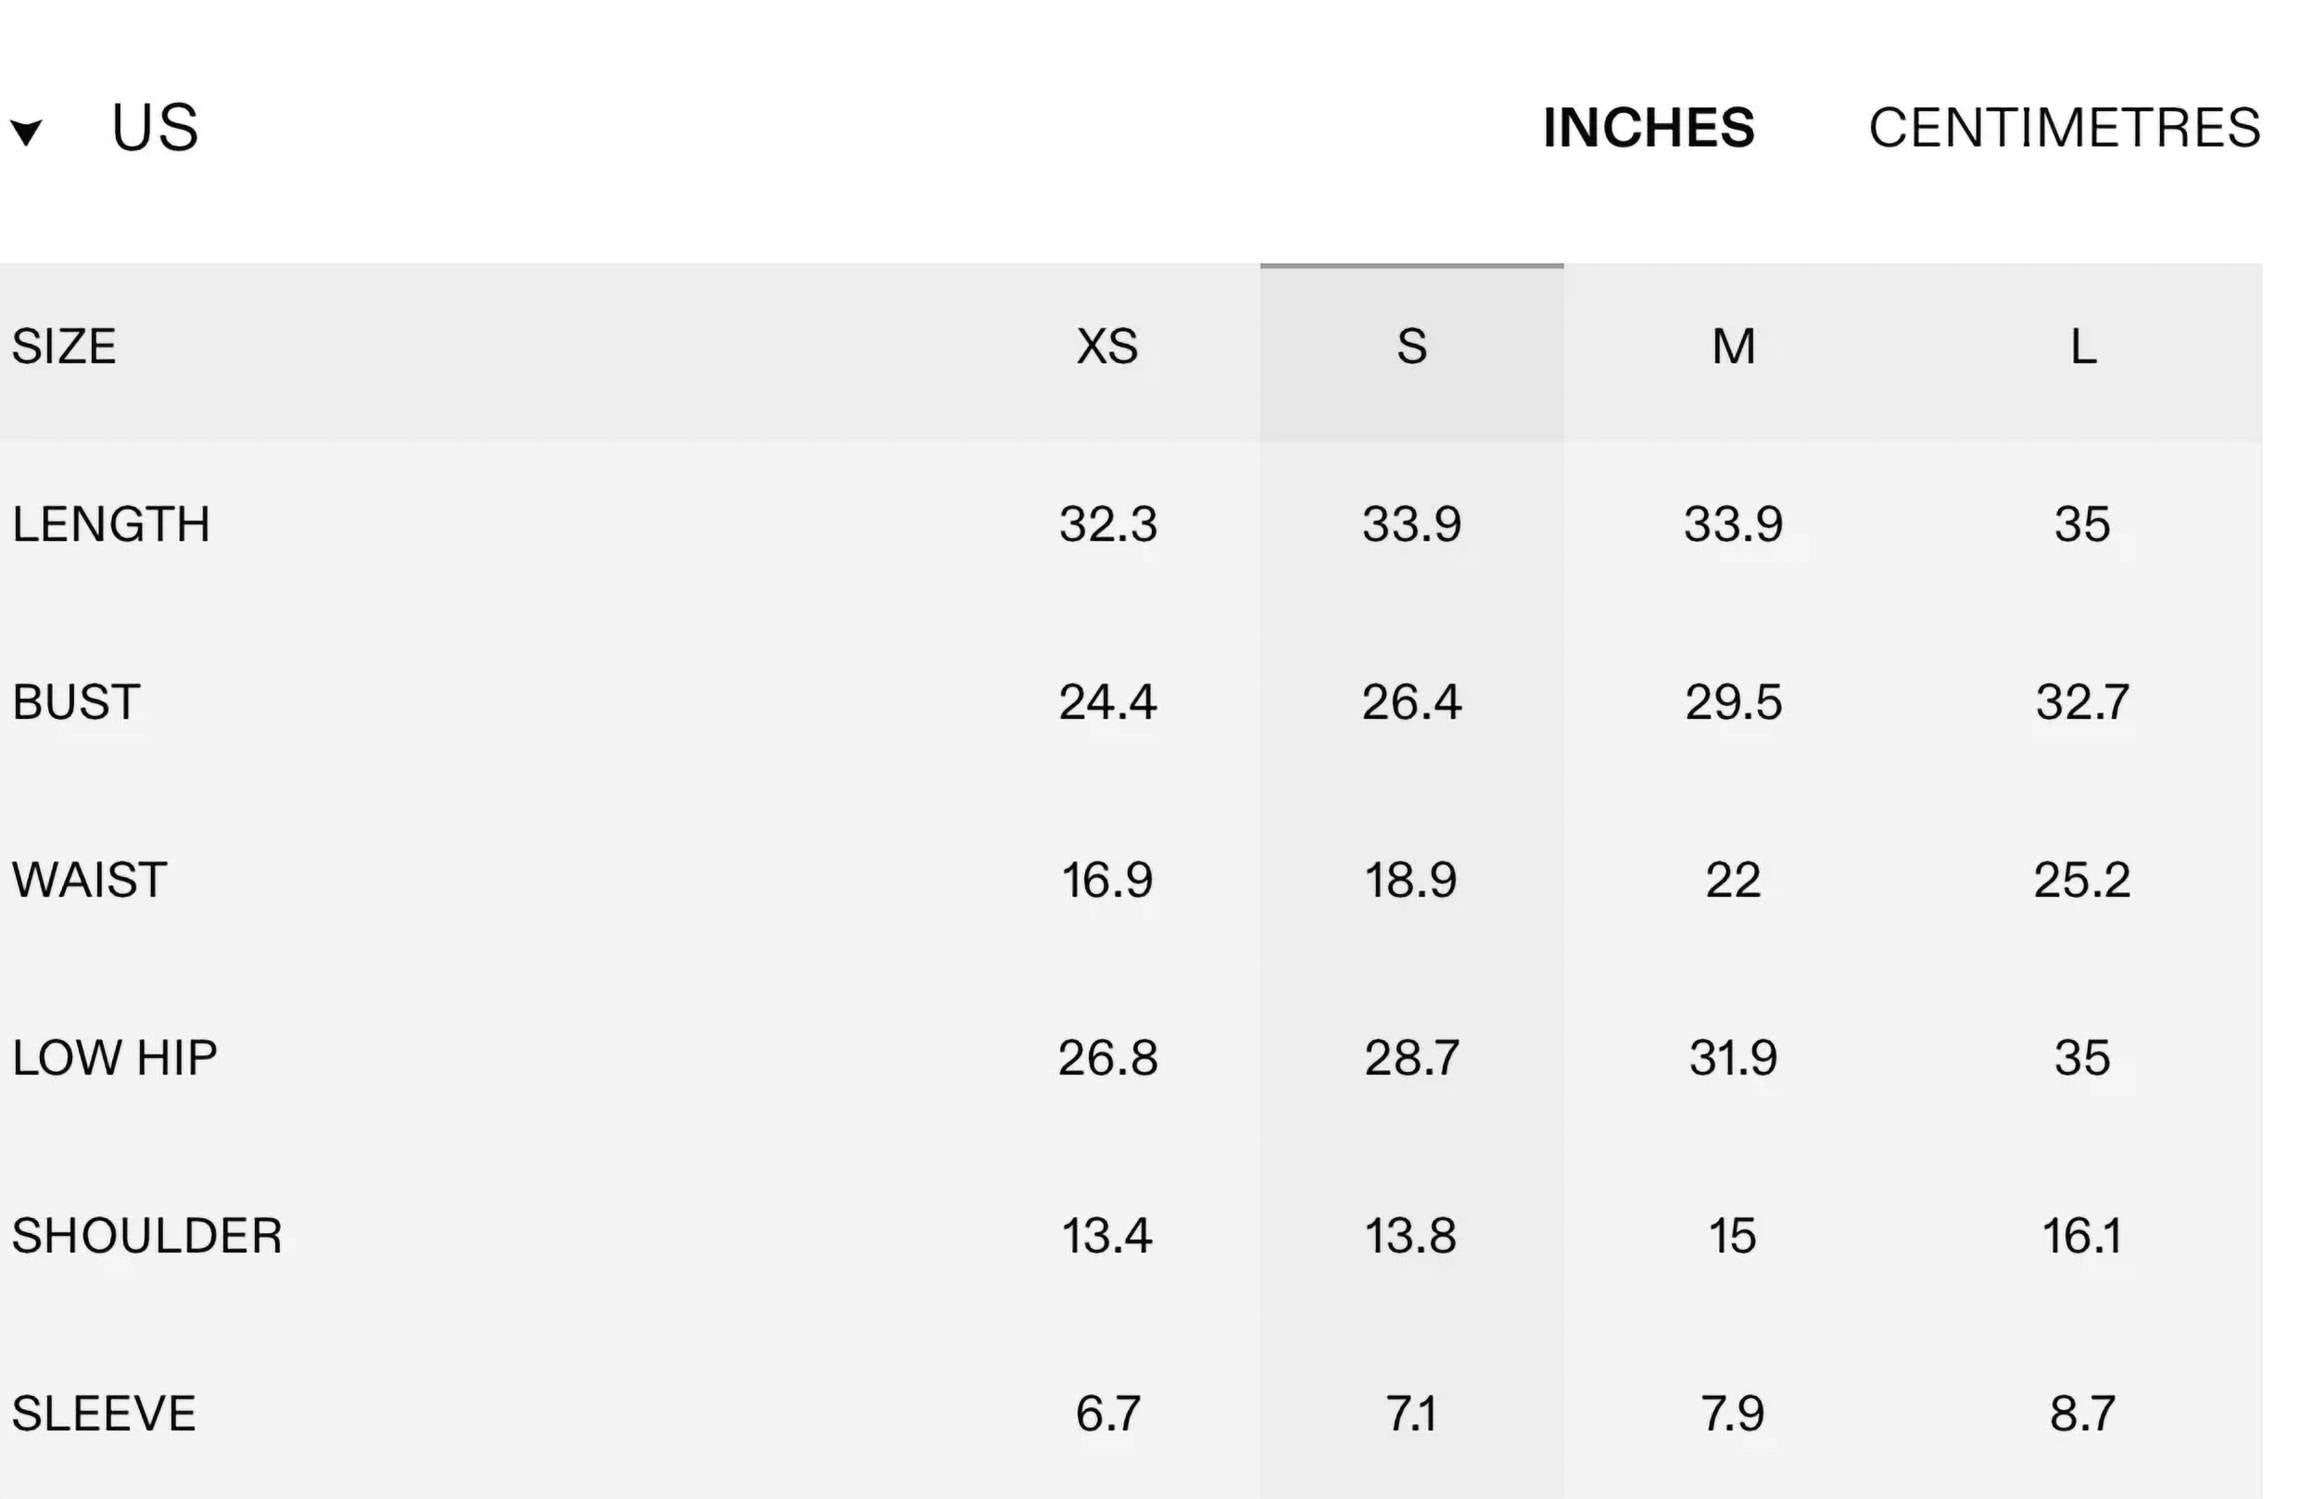Select the M size column header

pyautogui.click(x=1733, y=347)
